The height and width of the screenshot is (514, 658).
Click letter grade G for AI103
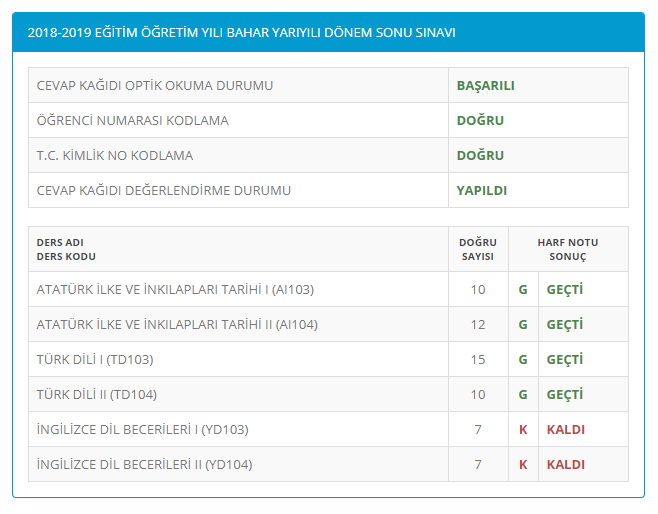tap(523, 290)
